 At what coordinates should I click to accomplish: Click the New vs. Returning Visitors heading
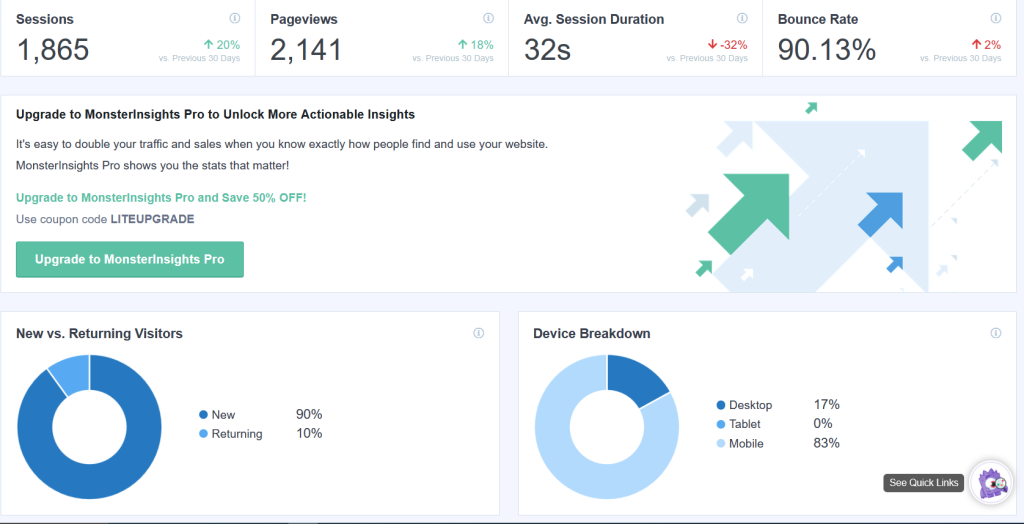tap(99, 334)
